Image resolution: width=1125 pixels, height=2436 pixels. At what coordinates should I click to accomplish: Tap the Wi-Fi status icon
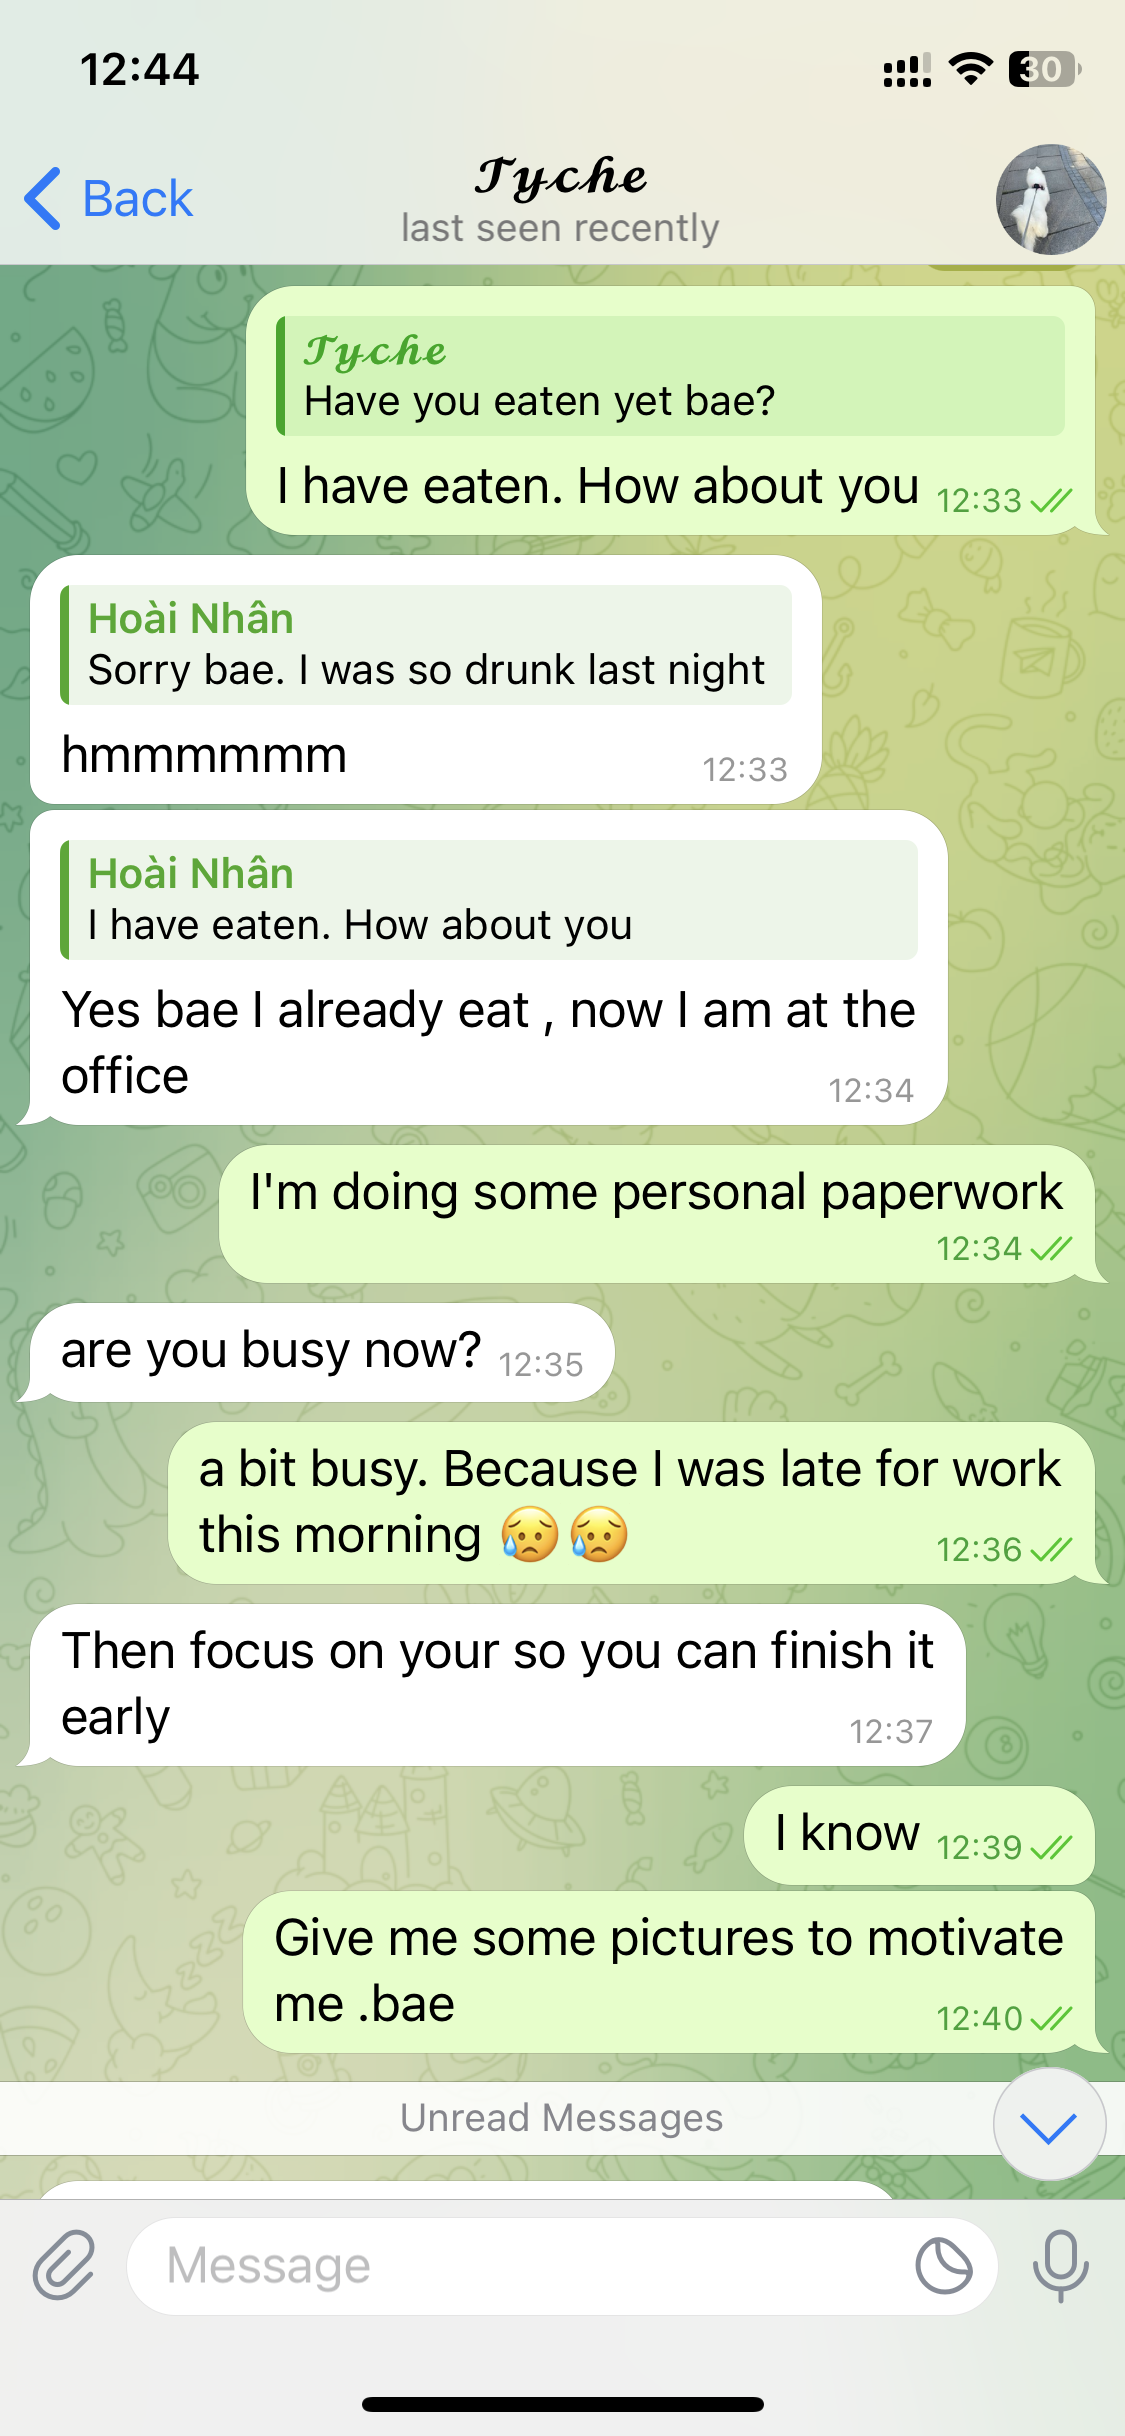point(970,69)
